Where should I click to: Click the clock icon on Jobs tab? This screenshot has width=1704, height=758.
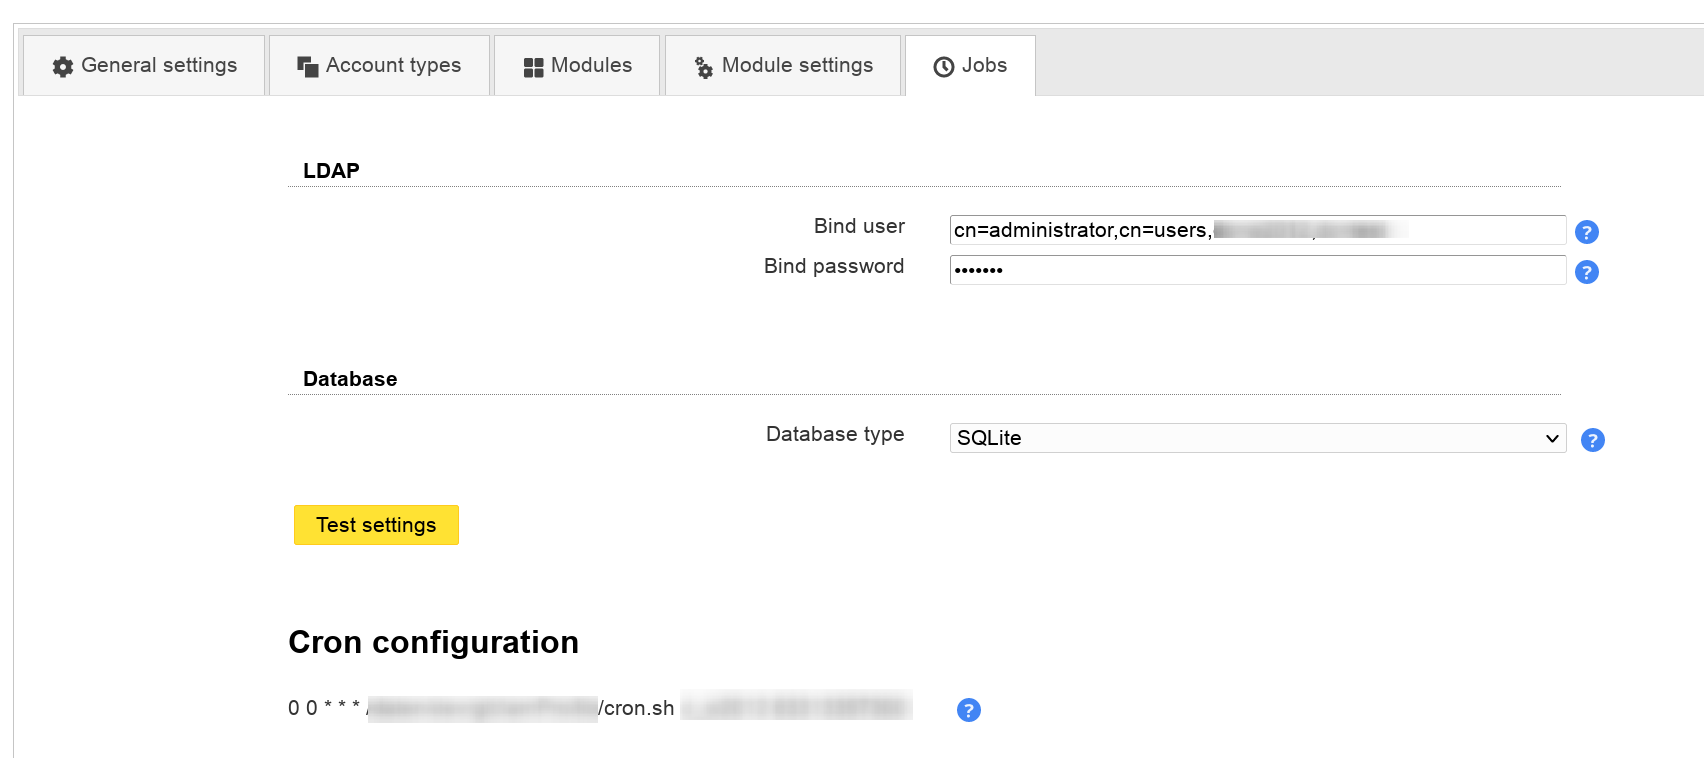[x=943, y=67]
